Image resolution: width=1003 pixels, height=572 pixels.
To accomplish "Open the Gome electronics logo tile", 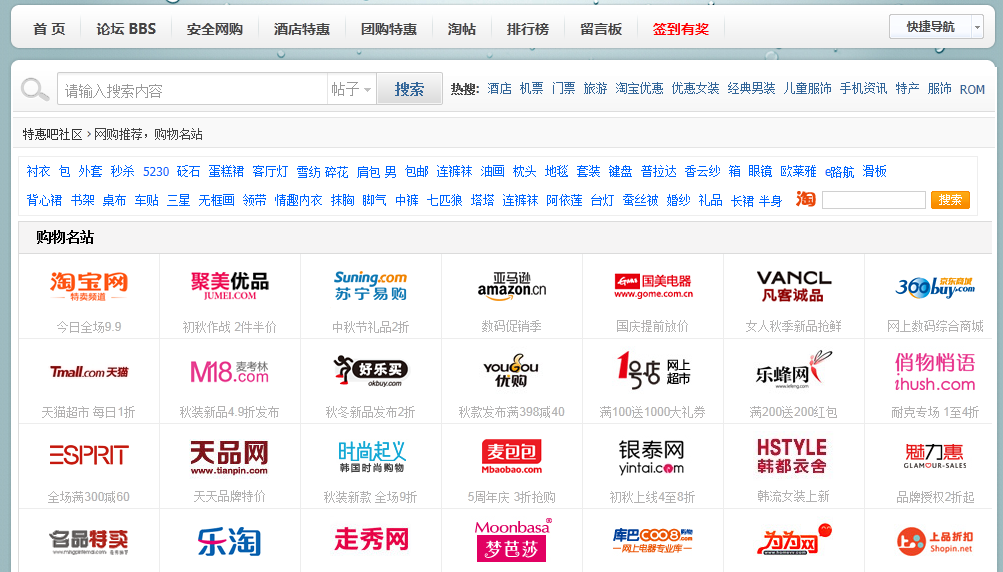I will [x=653, y=286].
